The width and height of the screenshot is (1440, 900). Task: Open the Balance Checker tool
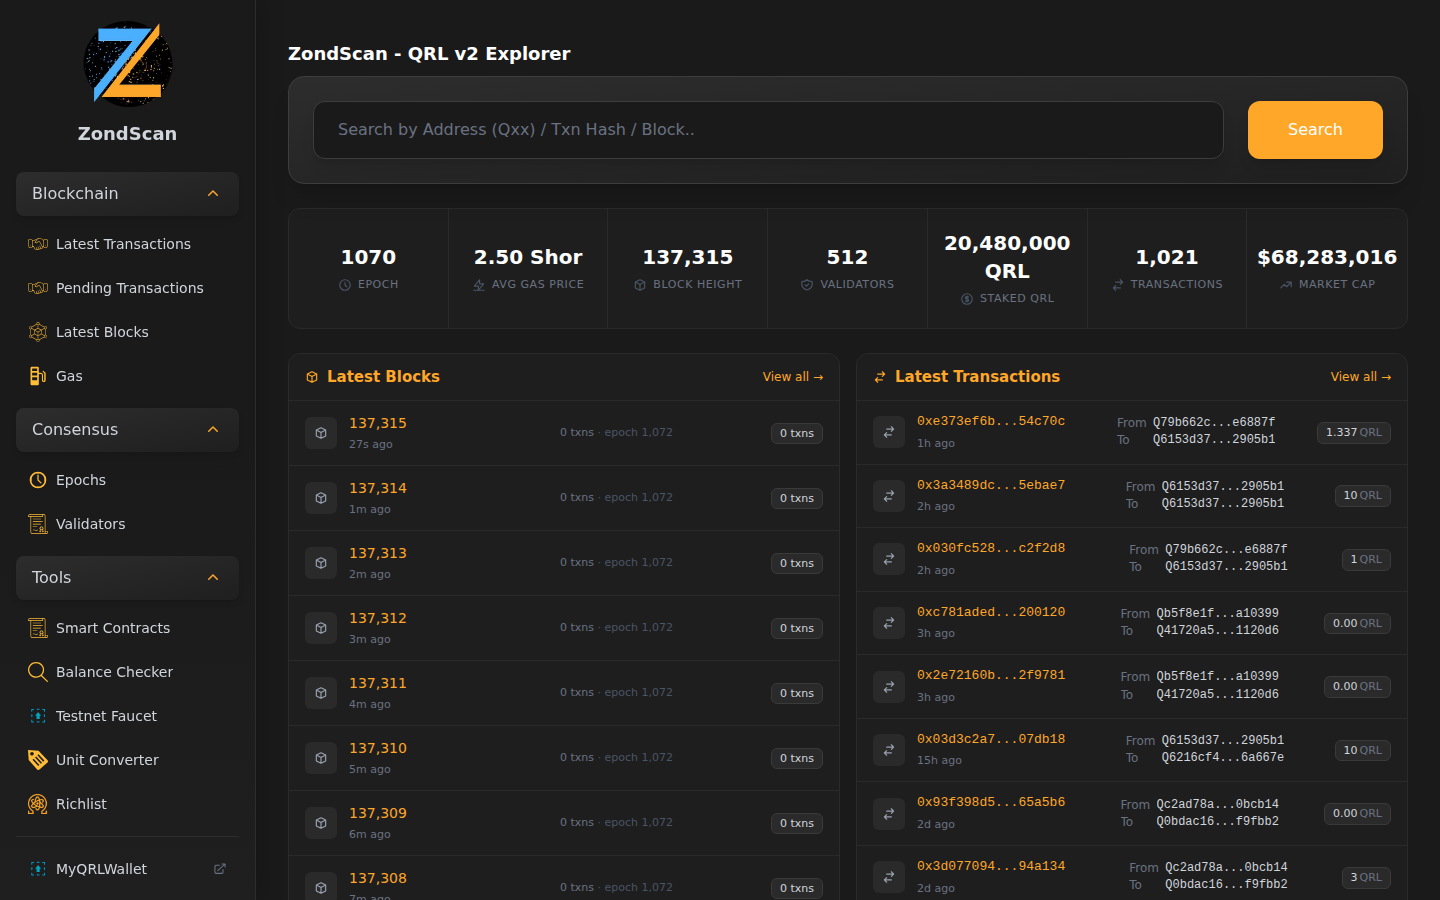click(x=127, y=672)
